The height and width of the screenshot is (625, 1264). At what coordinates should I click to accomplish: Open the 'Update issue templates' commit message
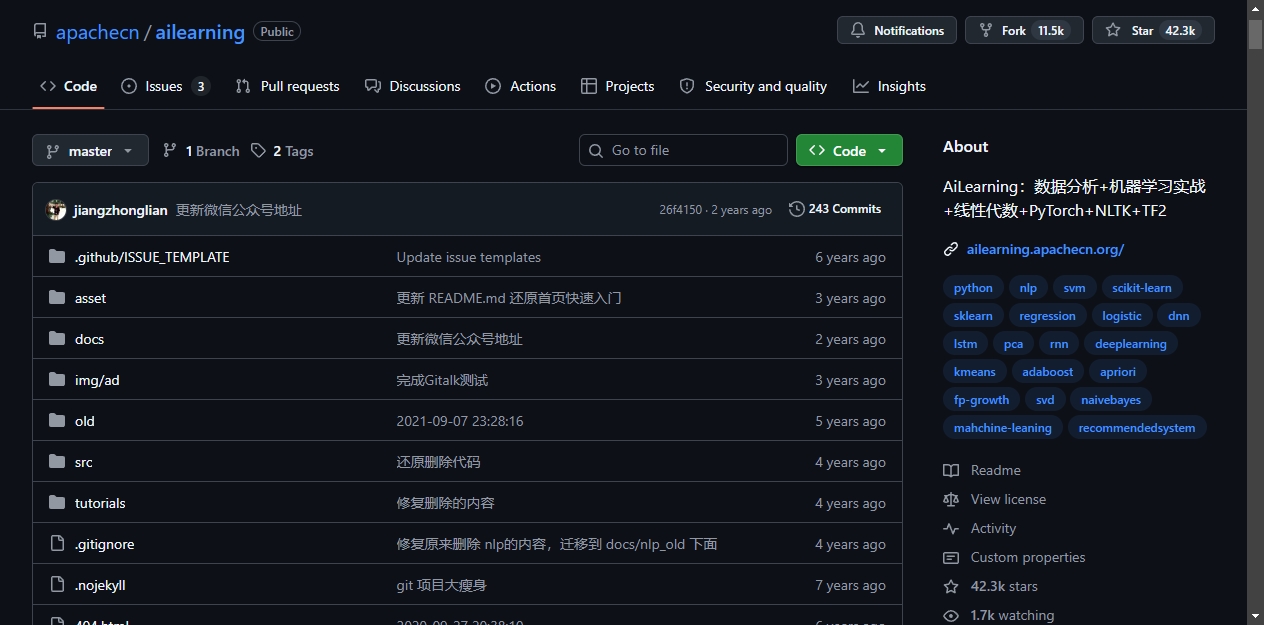tap(469, 257)
